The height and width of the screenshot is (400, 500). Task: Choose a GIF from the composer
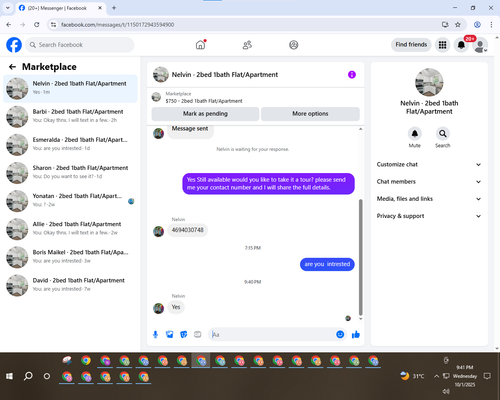coord(198,334)
